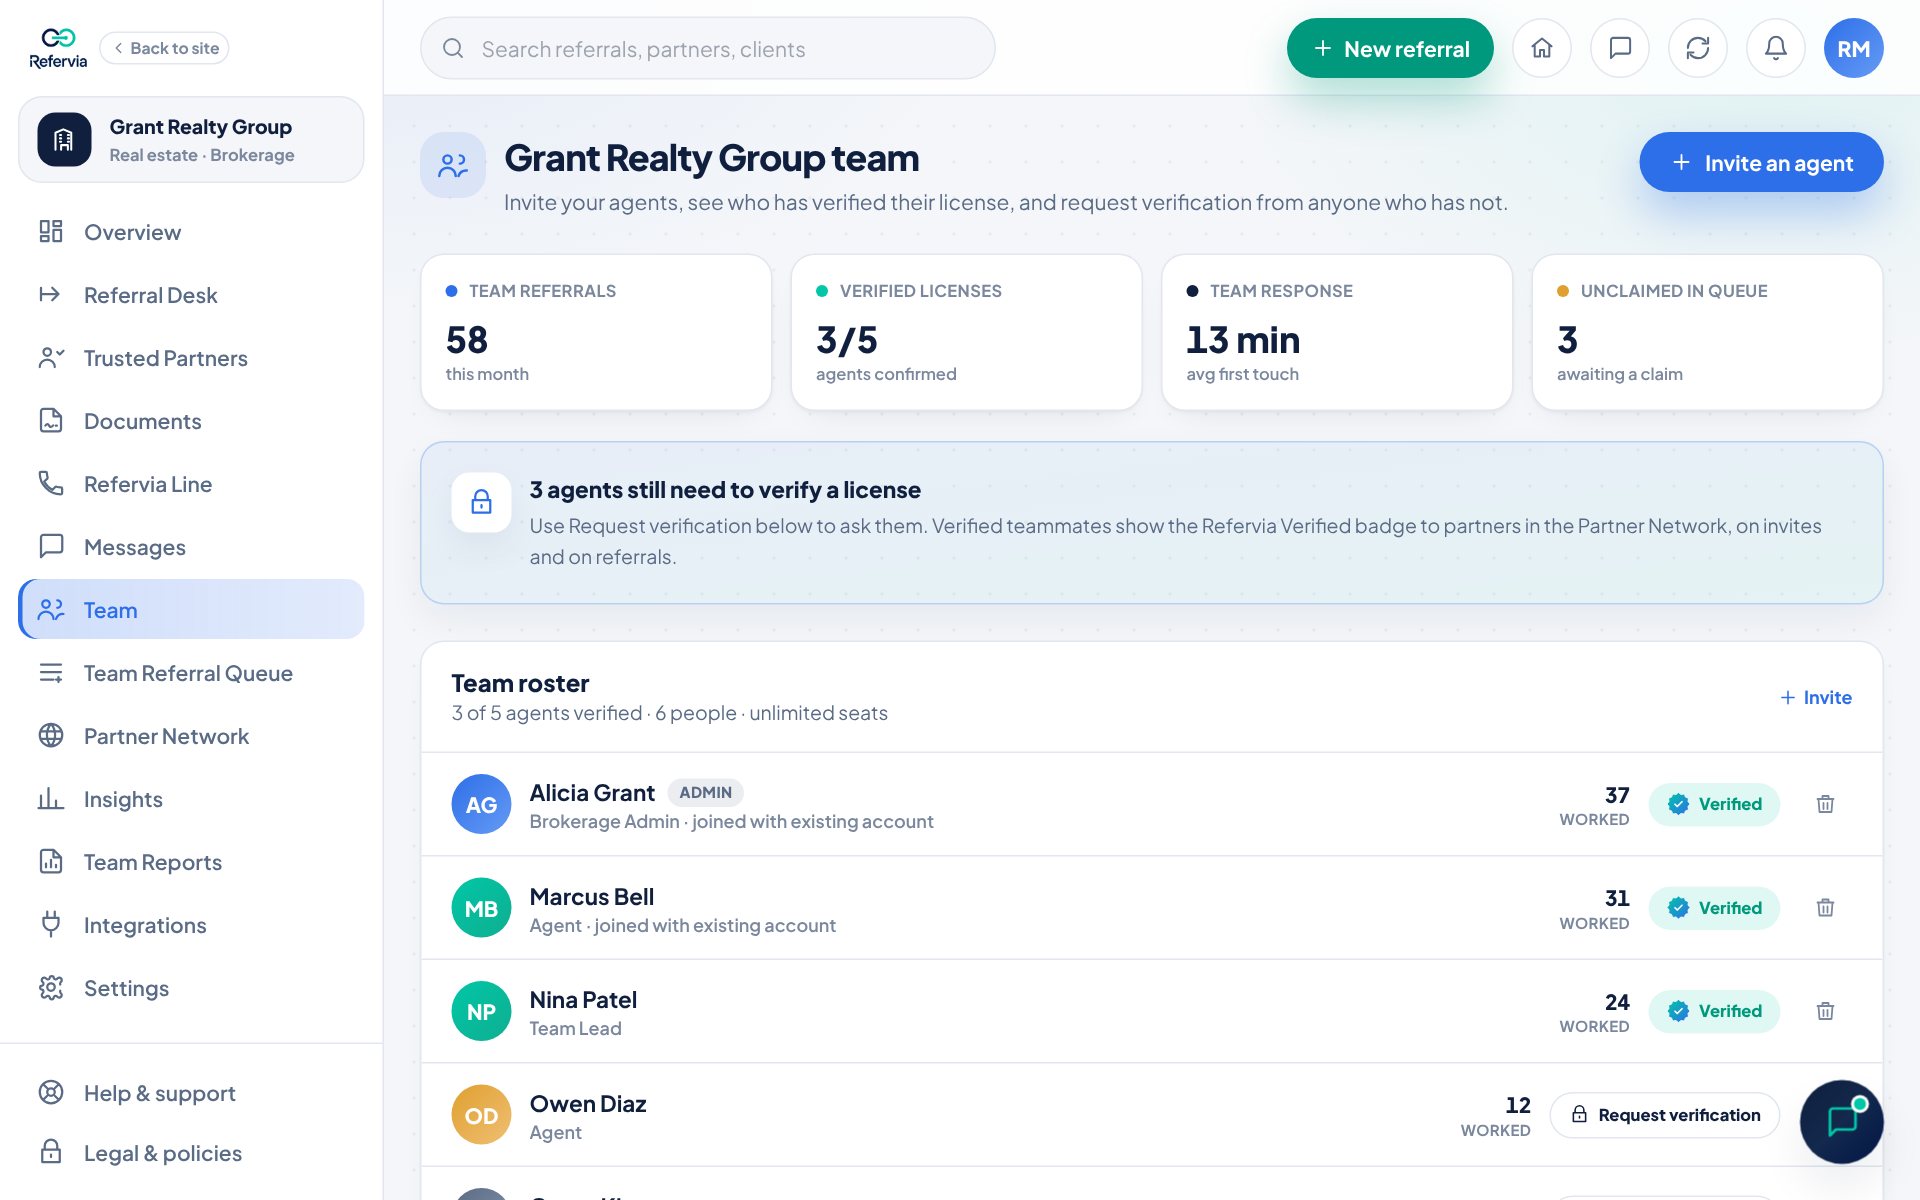Click the refresh sync icon
This screenshot has height=1200, width=1920.
[1698, 48]
